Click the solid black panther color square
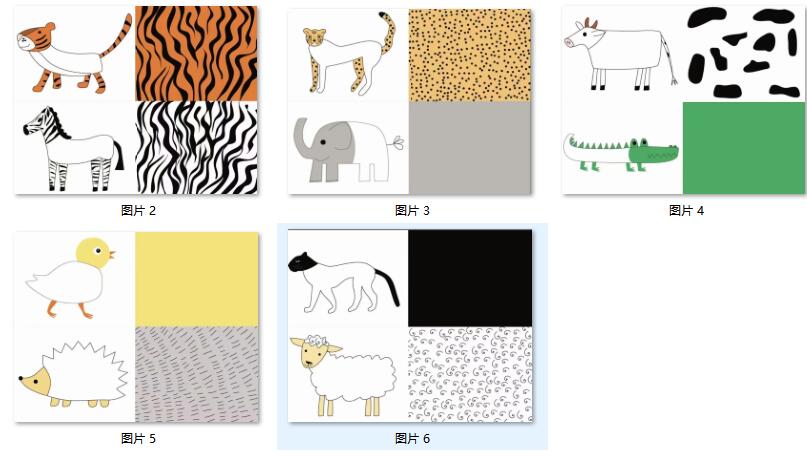 pos(470,278)
